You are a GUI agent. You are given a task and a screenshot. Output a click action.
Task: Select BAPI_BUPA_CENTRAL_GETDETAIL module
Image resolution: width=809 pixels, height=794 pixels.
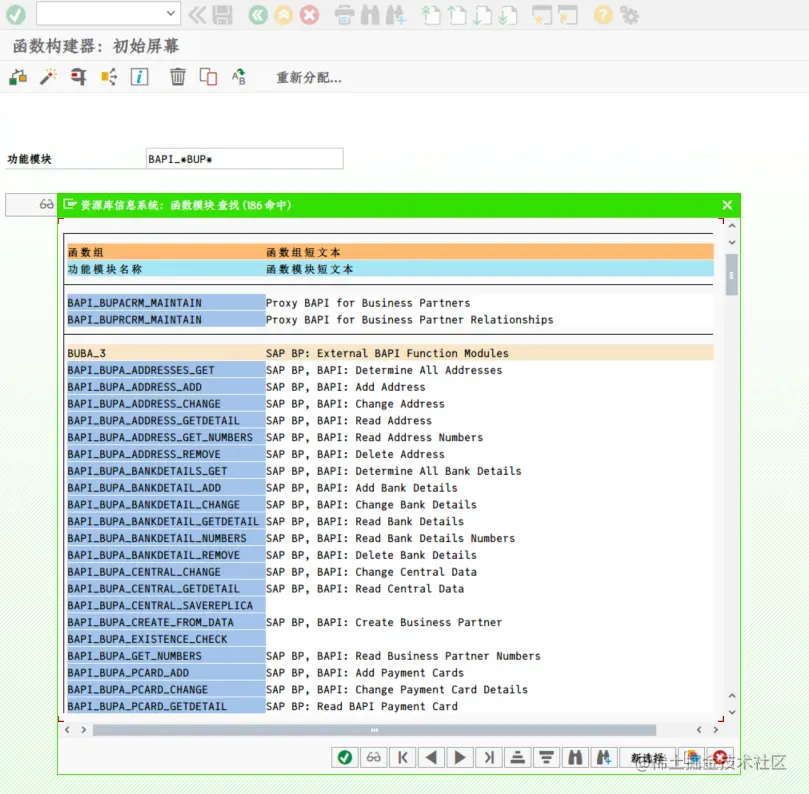[x=166, y=589]
